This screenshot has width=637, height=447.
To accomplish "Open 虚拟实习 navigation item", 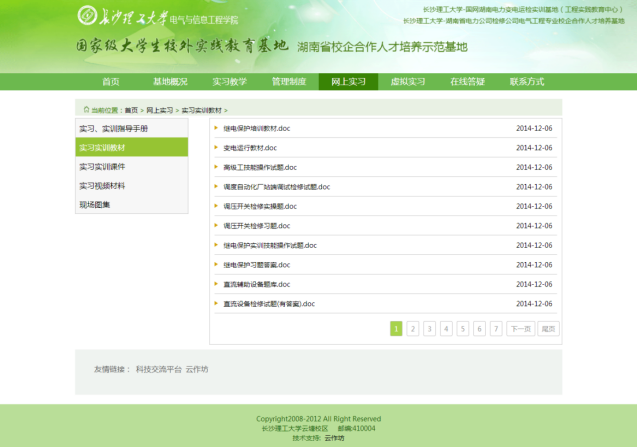I will (x=407, y=82).
